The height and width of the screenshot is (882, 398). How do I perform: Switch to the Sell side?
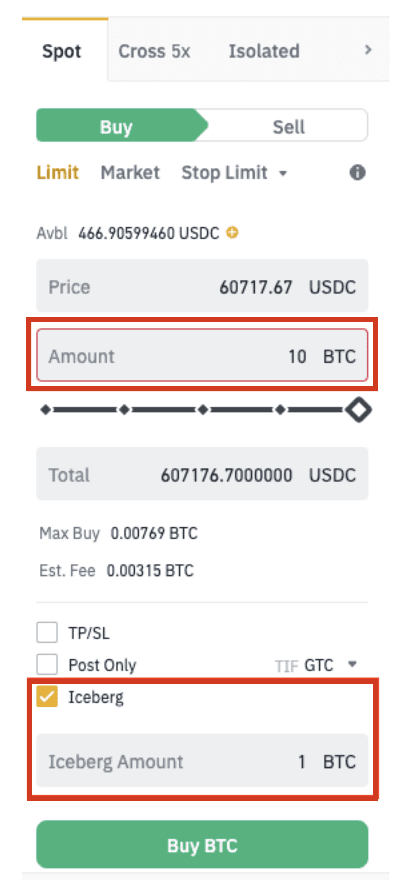coord(289,126)
